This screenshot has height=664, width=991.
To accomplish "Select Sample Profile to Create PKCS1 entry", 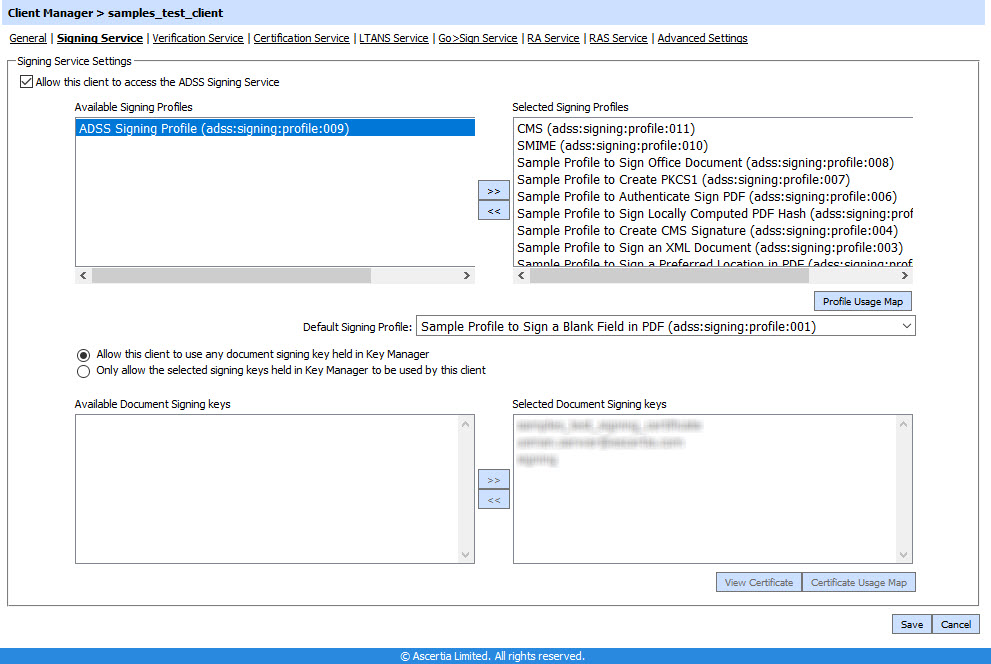I will (683, 179).
